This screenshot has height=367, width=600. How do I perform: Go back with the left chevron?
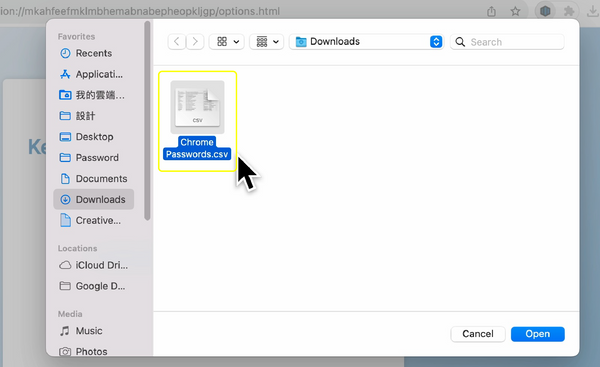pos(177,41)
